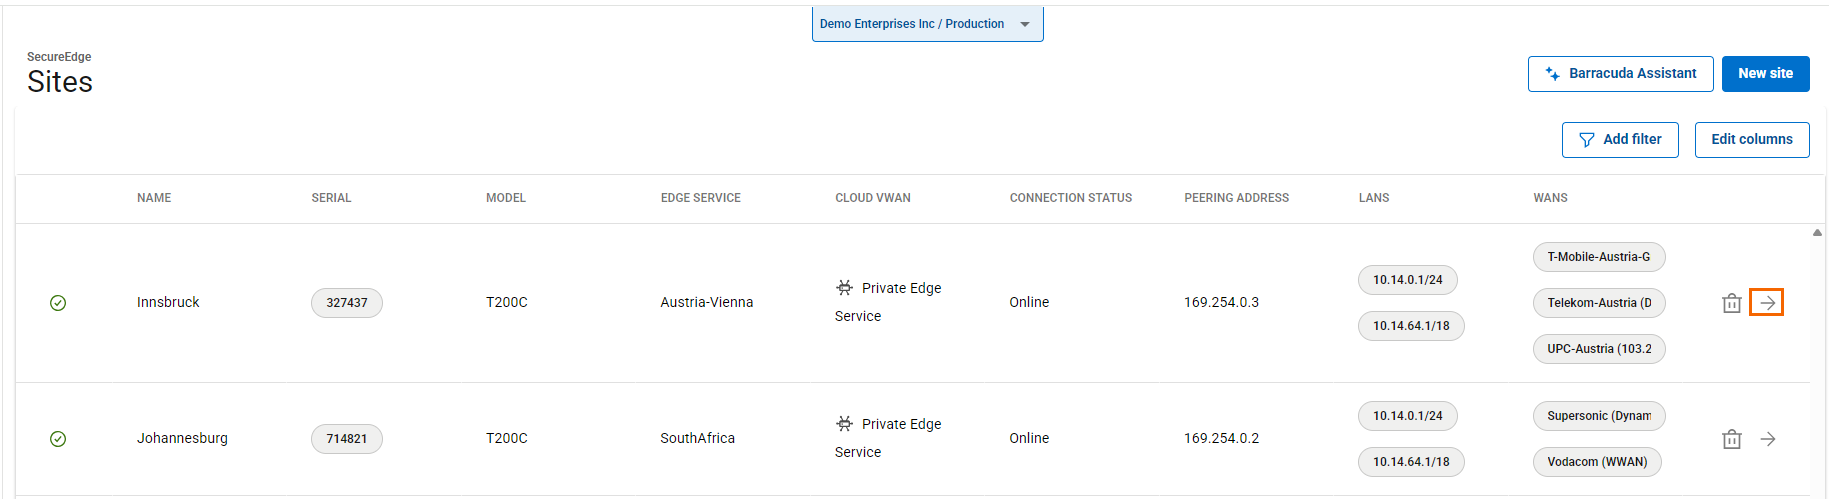The height and width of the screenshot is (499, 1829).
Task: Open Edit columns selector
Action: coord(1751,140)
